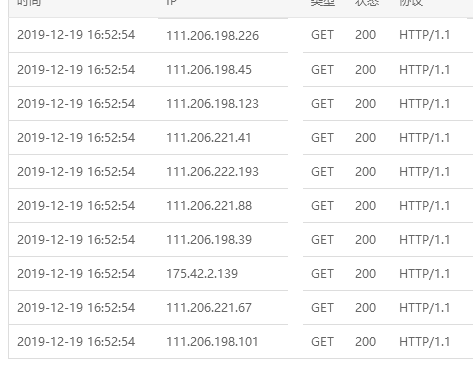Select IP address 111.206.222.193

[212, 172]
